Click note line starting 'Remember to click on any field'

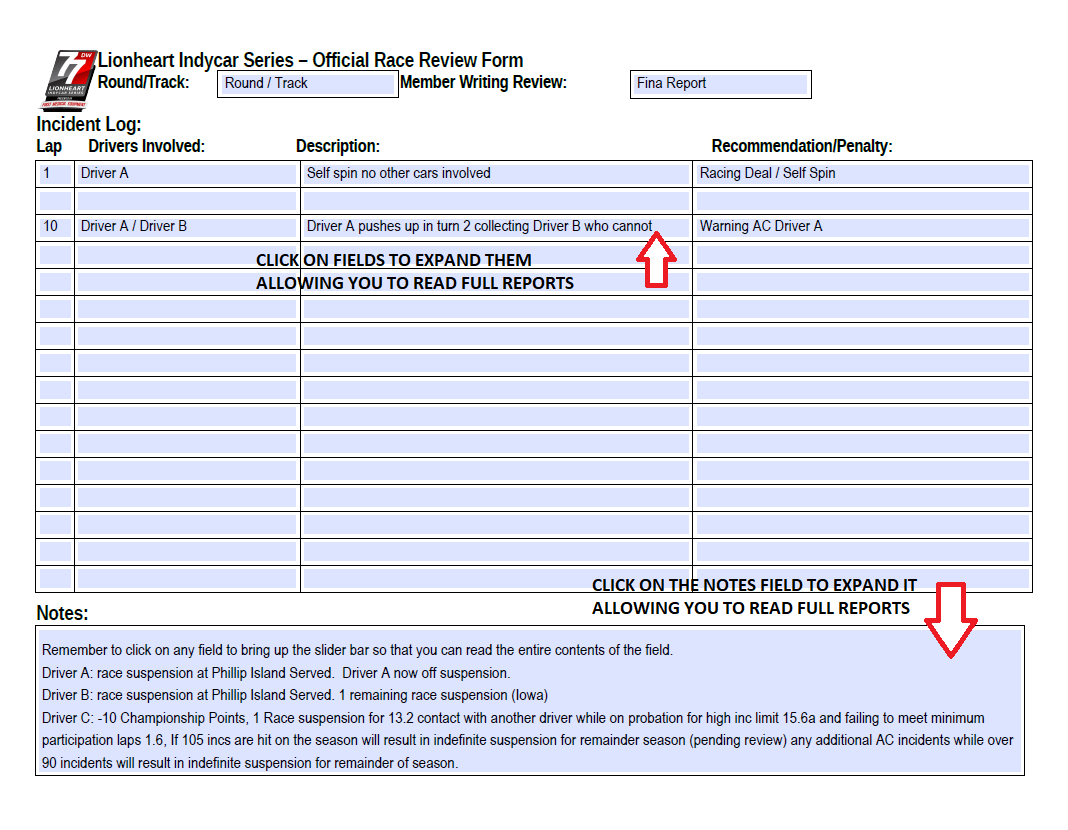click(x=358, y=650)
